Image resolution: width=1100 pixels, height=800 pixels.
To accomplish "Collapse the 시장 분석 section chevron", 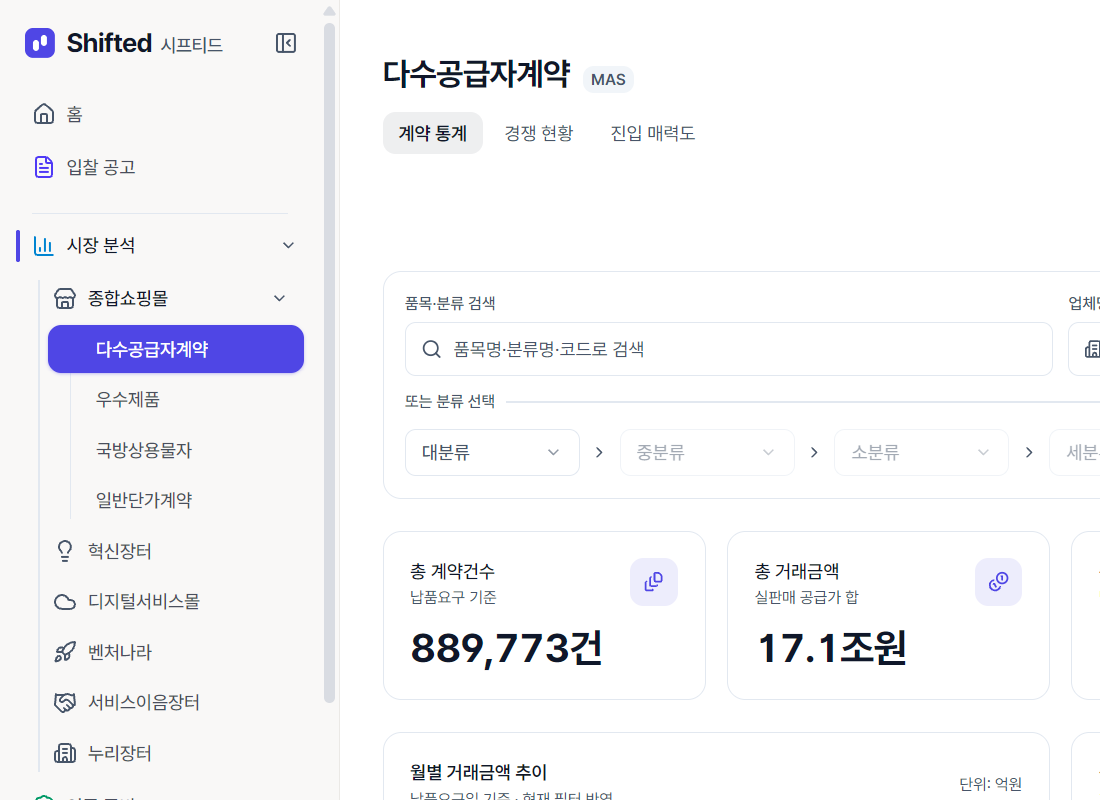I will (x=288, y=245).
